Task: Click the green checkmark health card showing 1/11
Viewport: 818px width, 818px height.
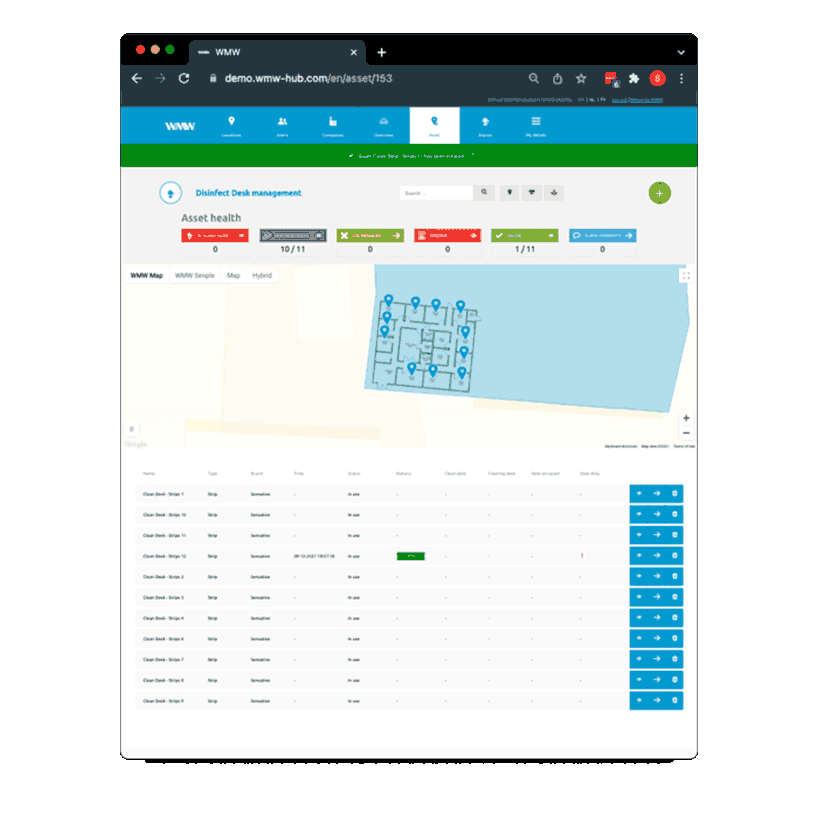Action: [525, 236]
